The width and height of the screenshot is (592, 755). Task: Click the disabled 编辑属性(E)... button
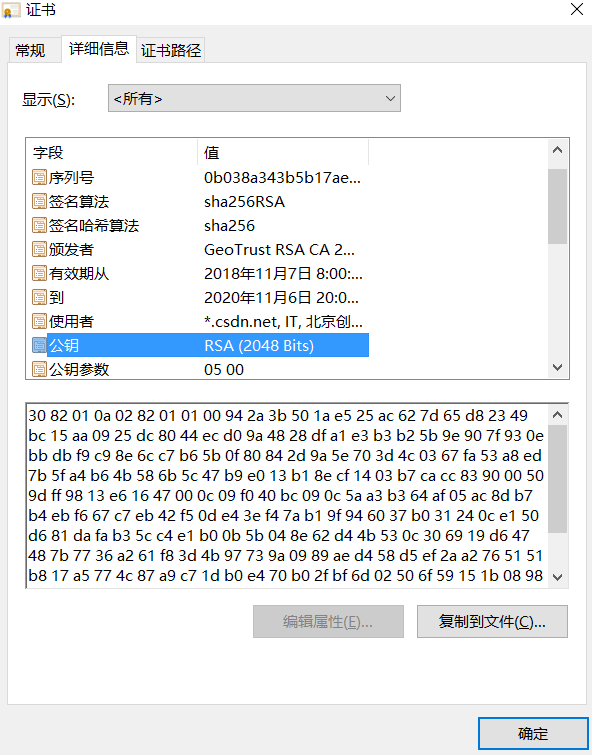pos(328,622)
